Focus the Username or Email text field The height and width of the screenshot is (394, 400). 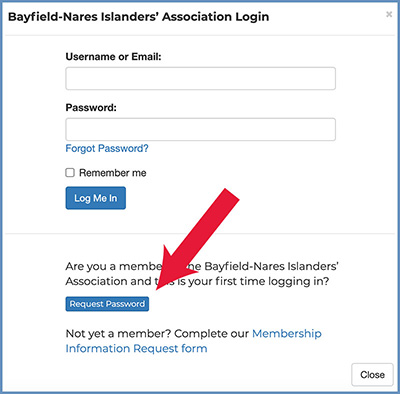200,78
